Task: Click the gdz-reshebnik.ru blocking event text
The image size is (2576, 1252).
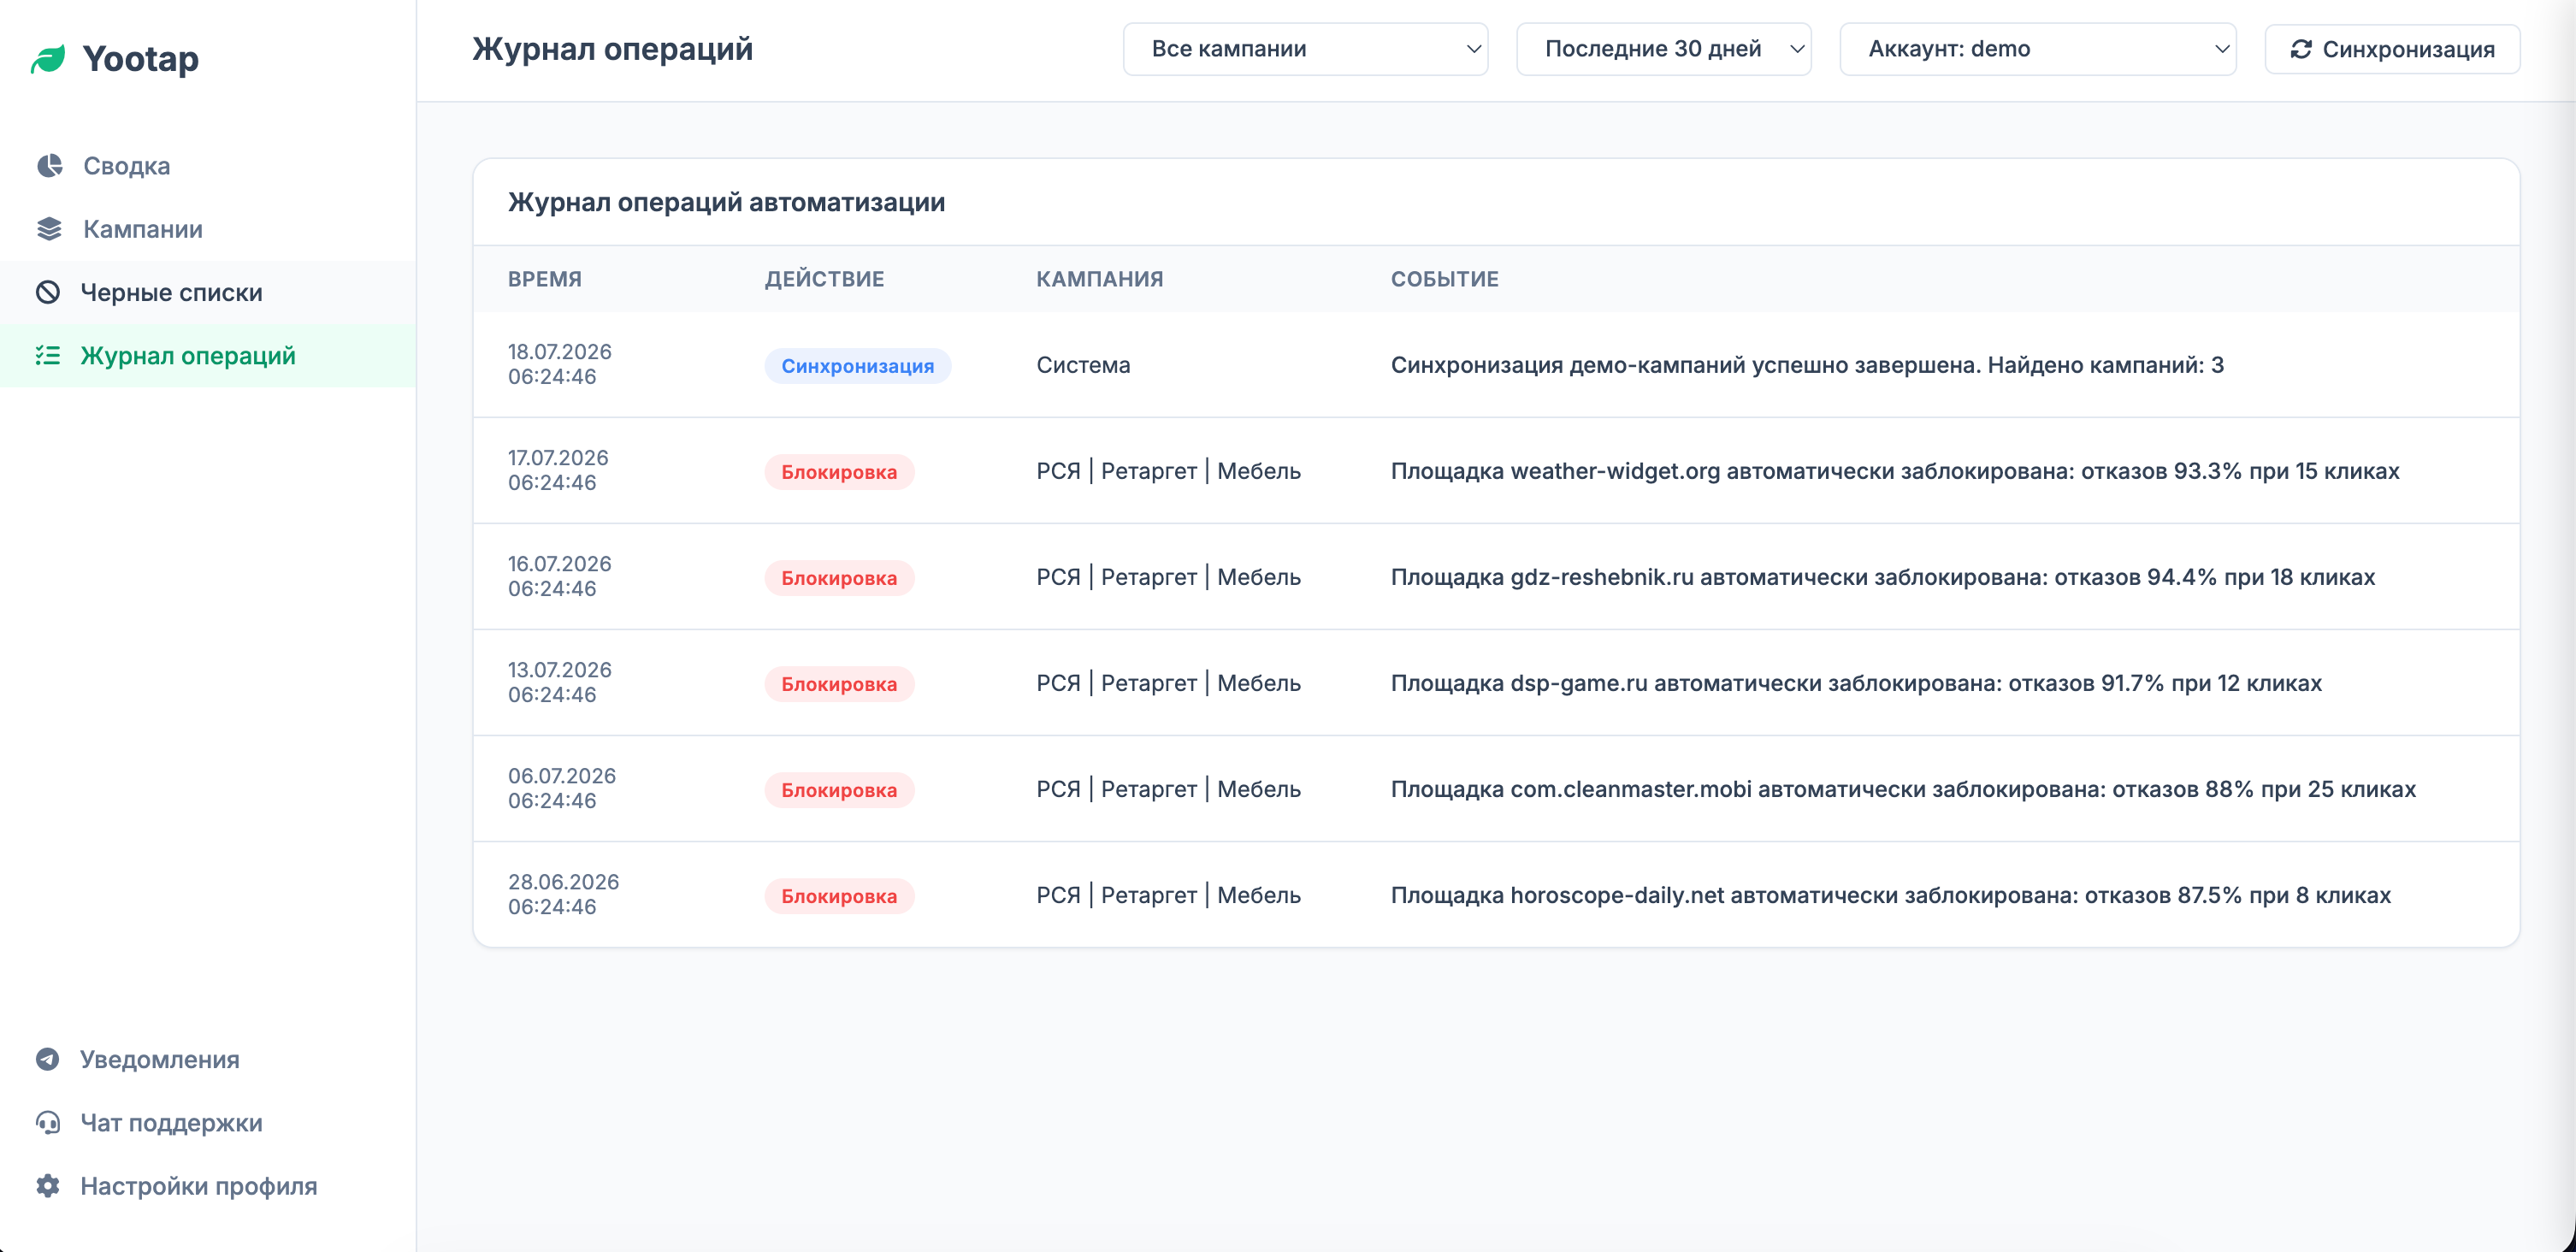Action: pyautogui.click(x=1883, y=577)
